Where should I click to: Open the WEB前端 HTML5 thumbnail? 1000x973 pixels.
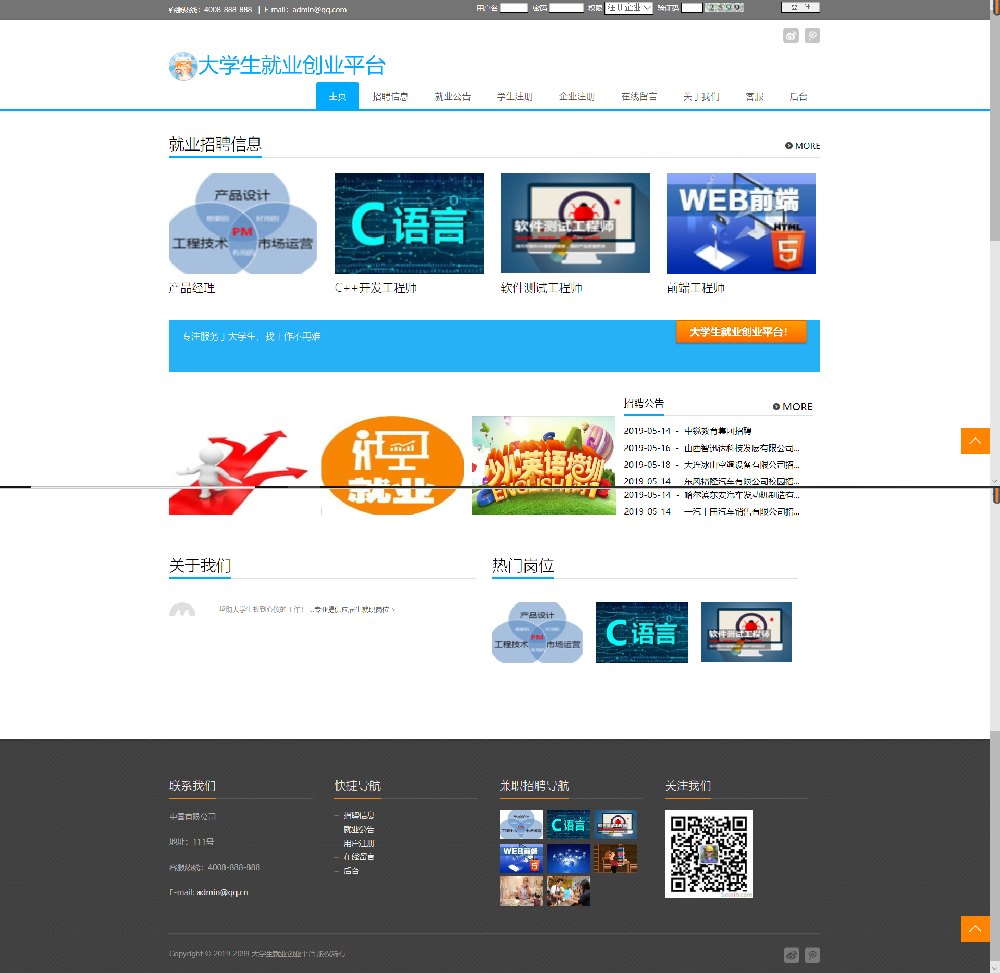741,223
